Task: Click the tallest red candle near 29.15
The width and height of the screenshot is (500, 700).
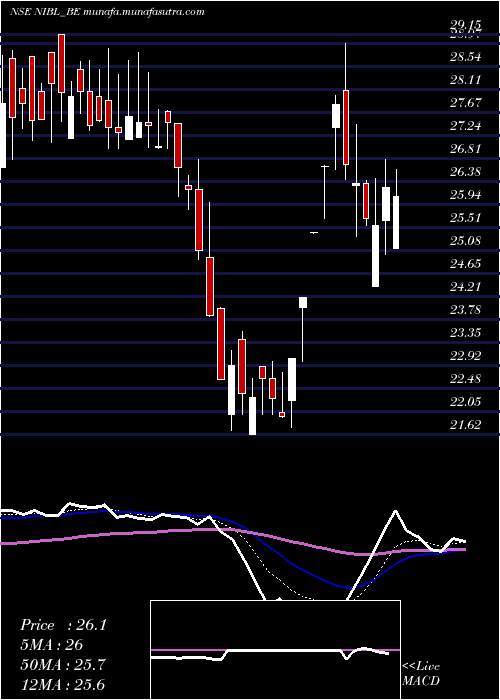Action: tap(62, 63)
